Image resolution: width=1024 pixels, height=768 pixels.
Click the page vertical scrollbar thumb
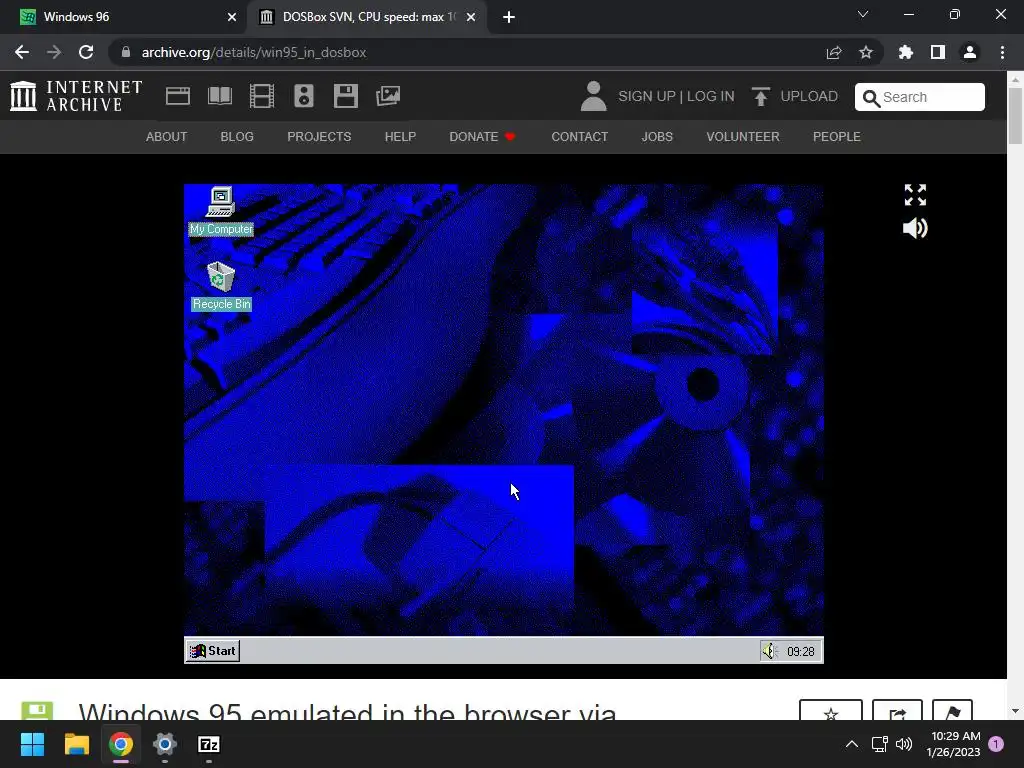tap(1016, 116)
